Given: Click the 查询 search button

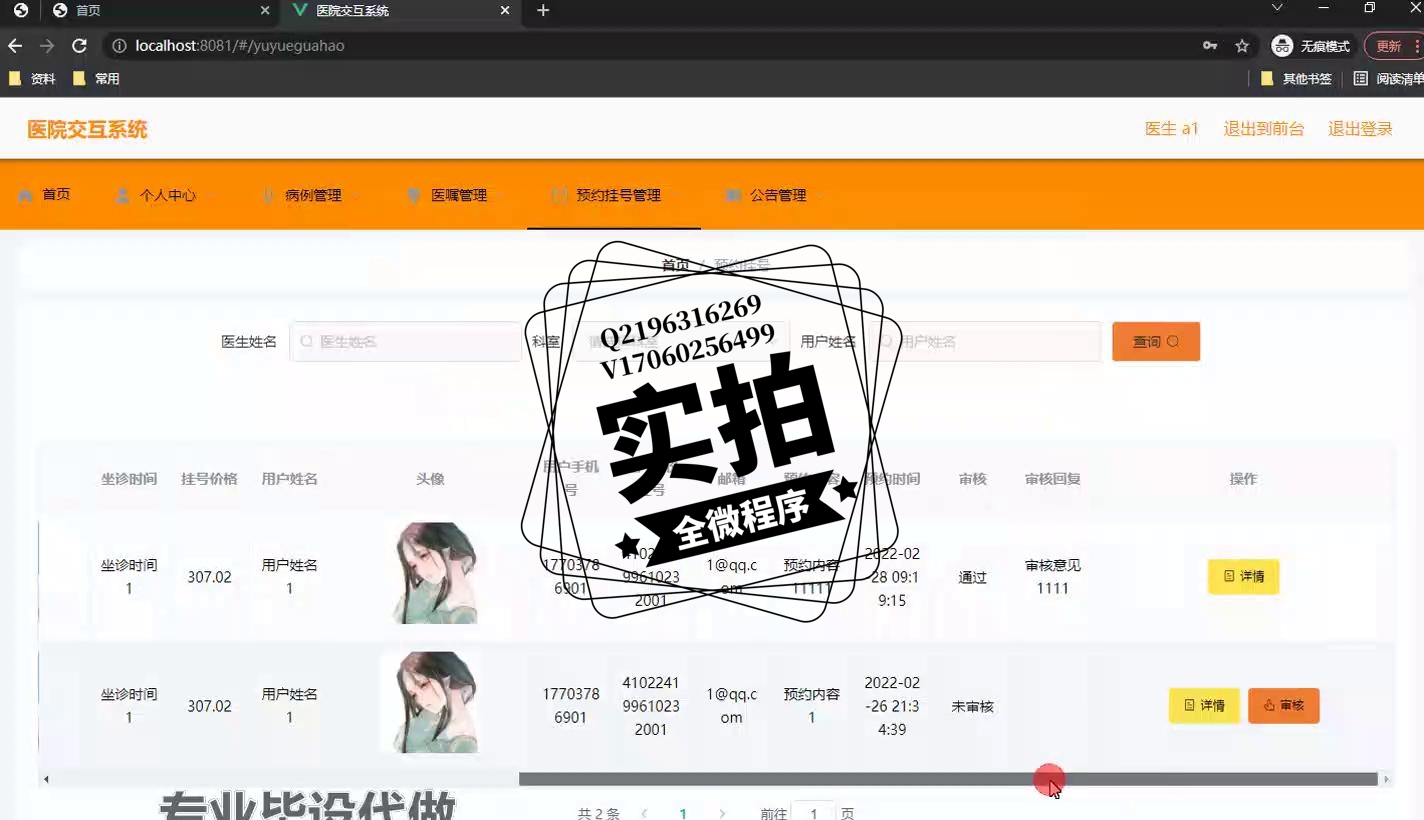Looking at the screenshot, I should [x=1156, y=342].
